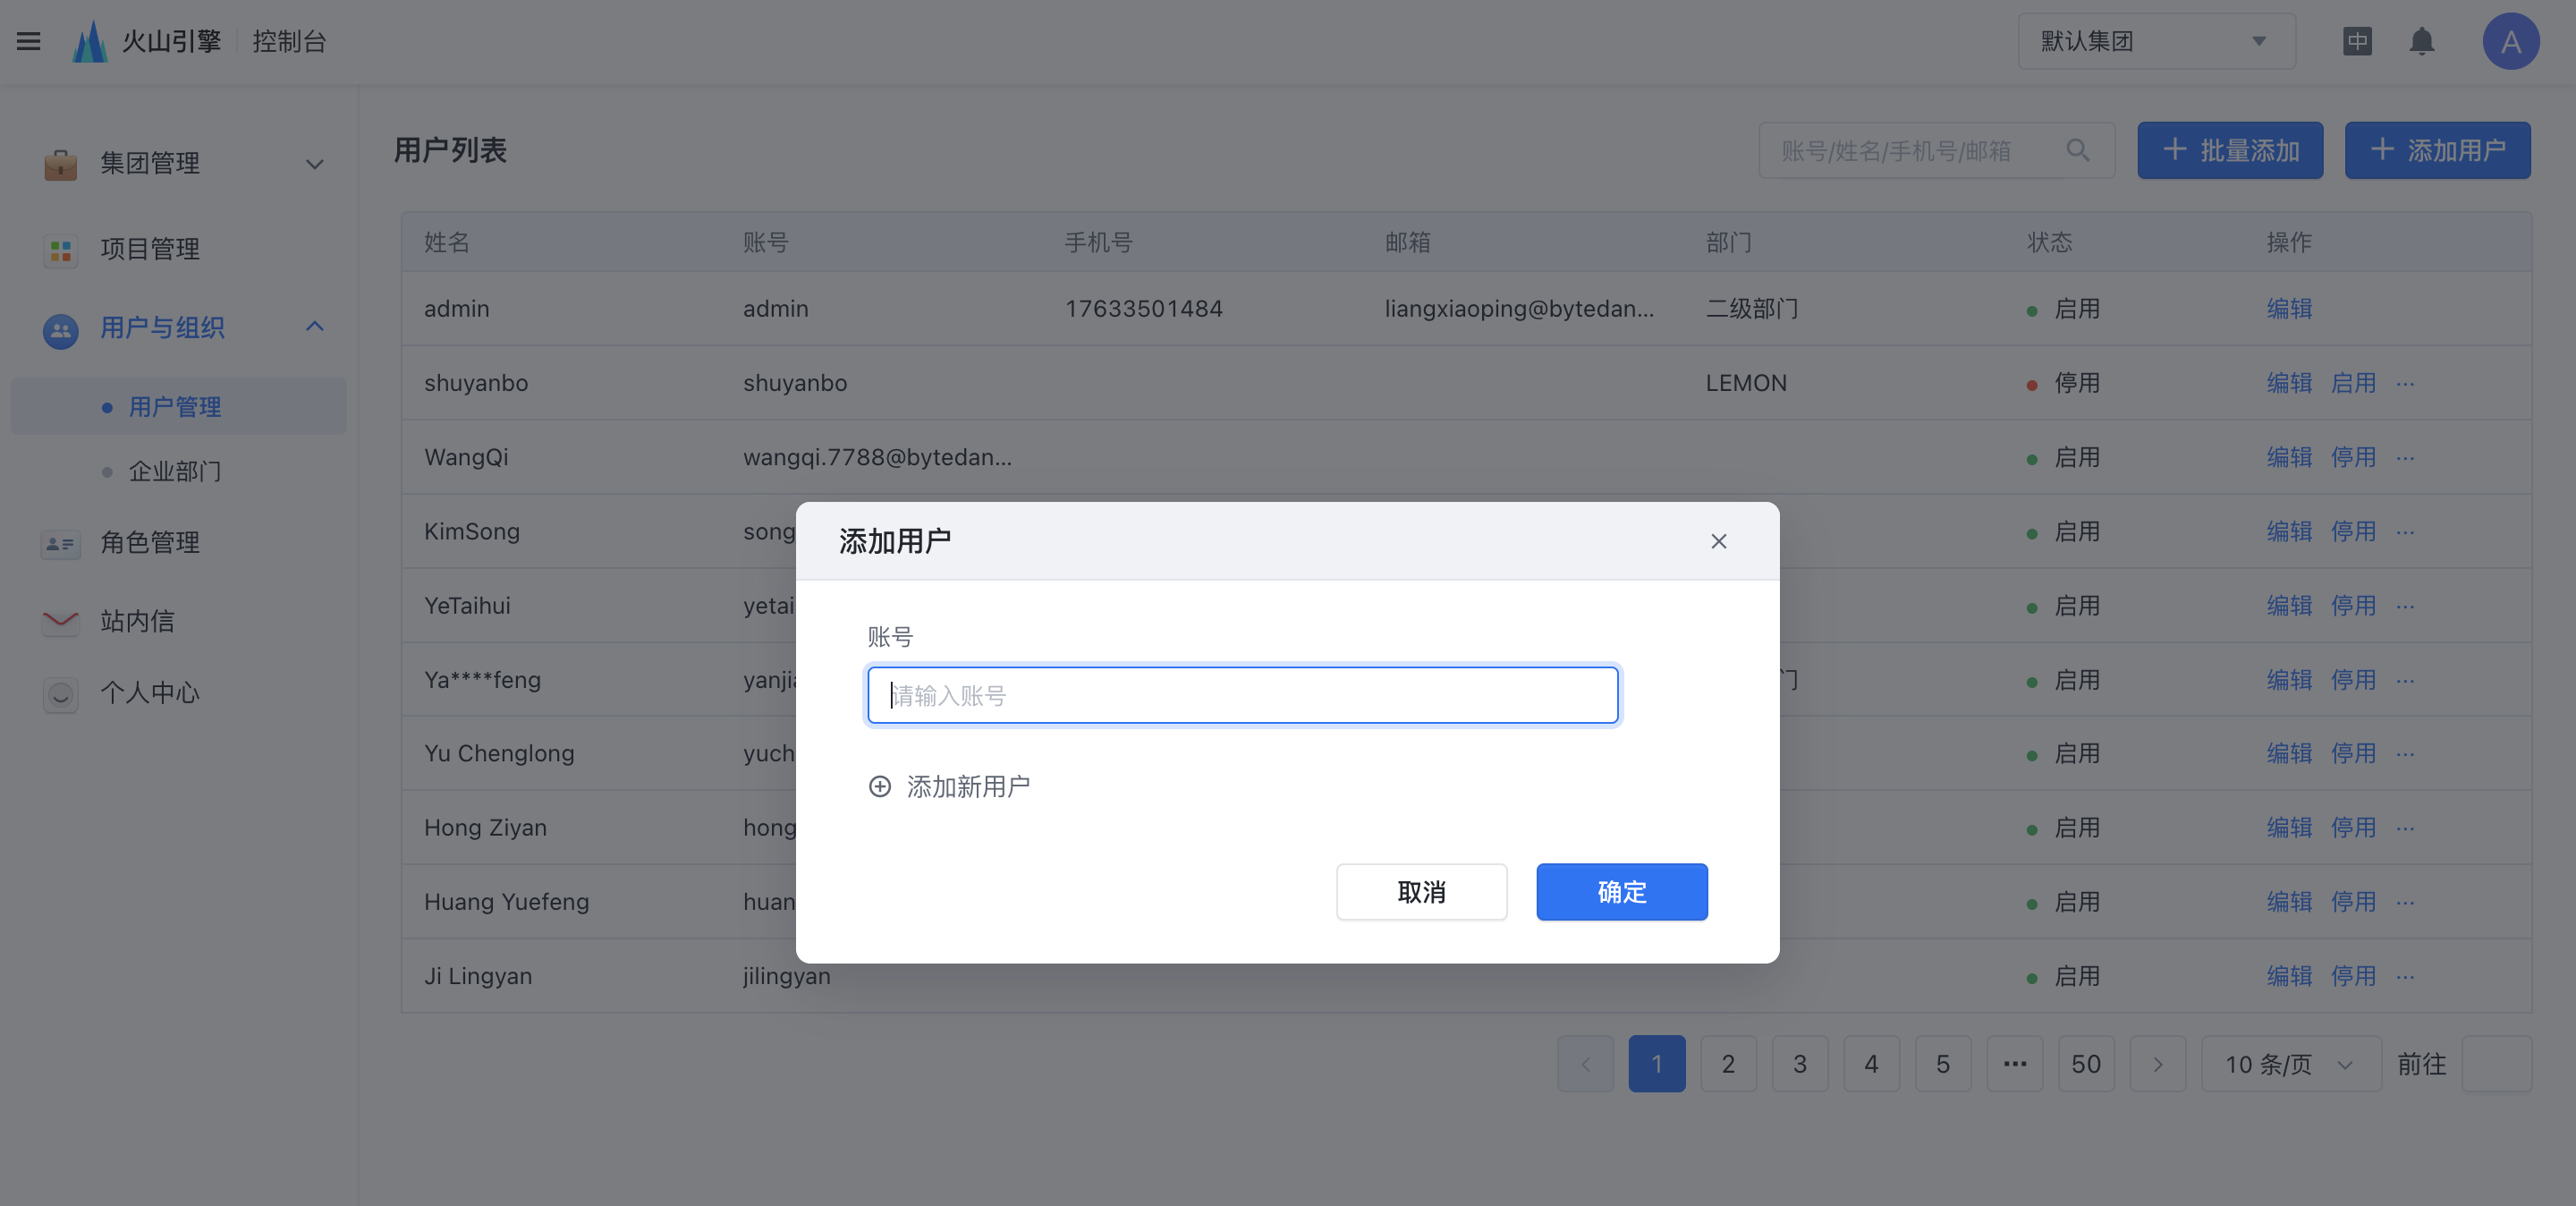Open more actions for Hong Ziyan row
Screen dimensions: 2576x1206
(2405, 828)
